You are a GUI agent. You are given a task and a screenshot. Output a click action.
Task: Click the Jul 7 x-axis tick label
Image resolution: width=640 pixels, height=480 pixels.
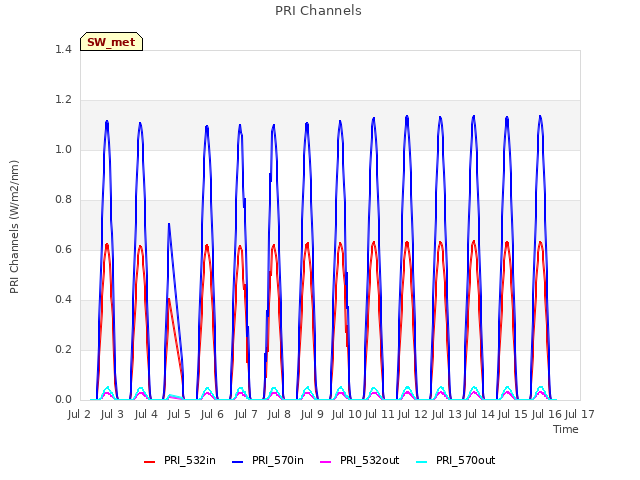coord(246,414)
